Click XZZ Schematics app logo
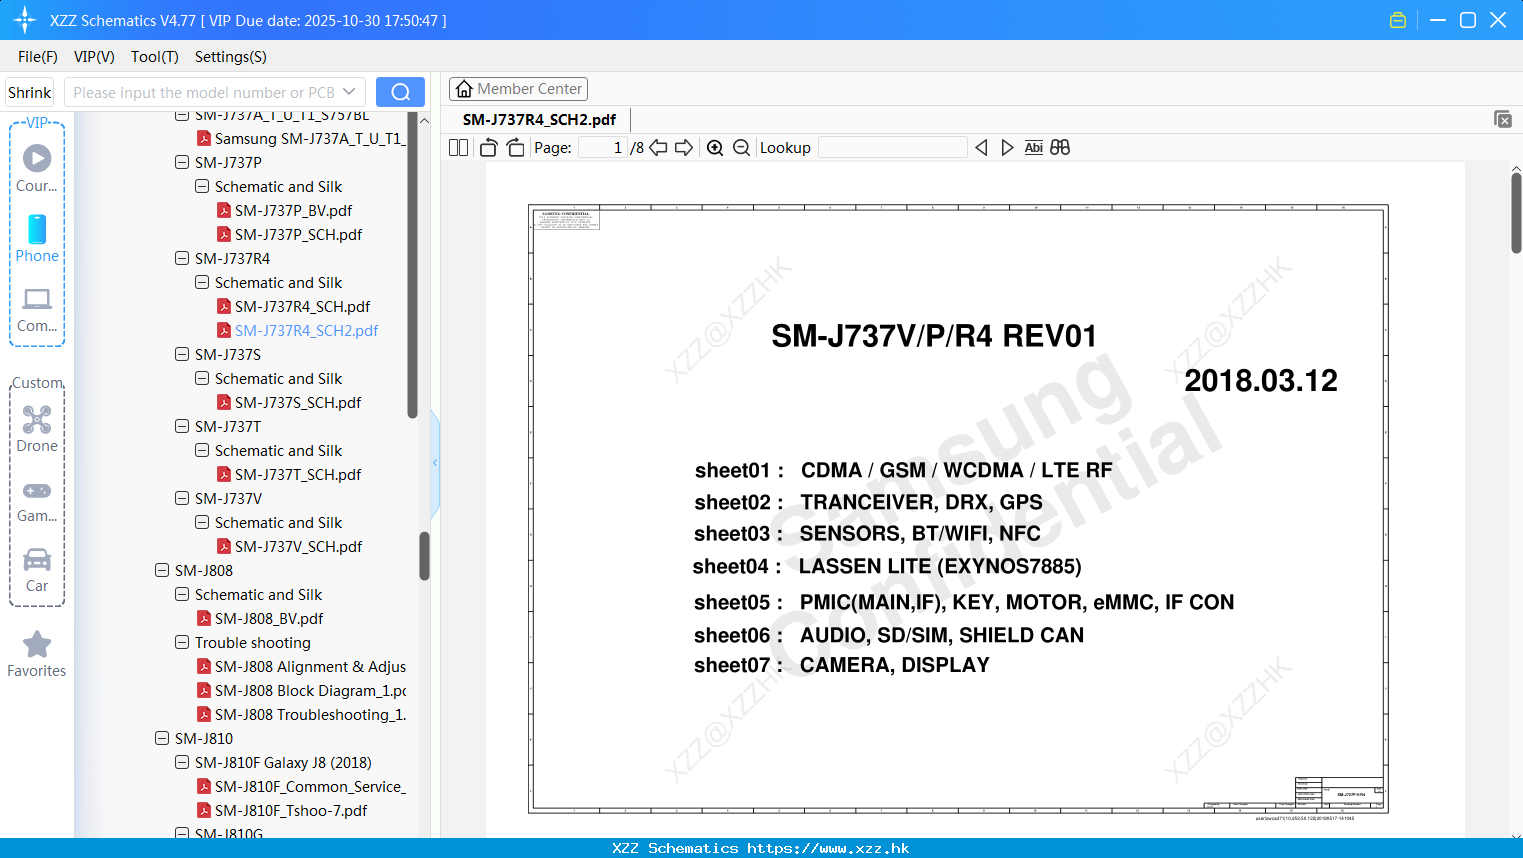Viewport: 1523px width, 858px height. coord(25,20)
